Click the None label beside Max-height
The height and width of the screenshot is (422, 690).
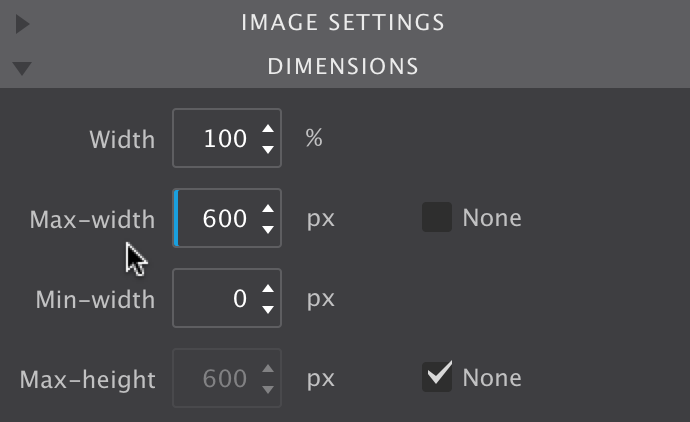coord(491,377)
